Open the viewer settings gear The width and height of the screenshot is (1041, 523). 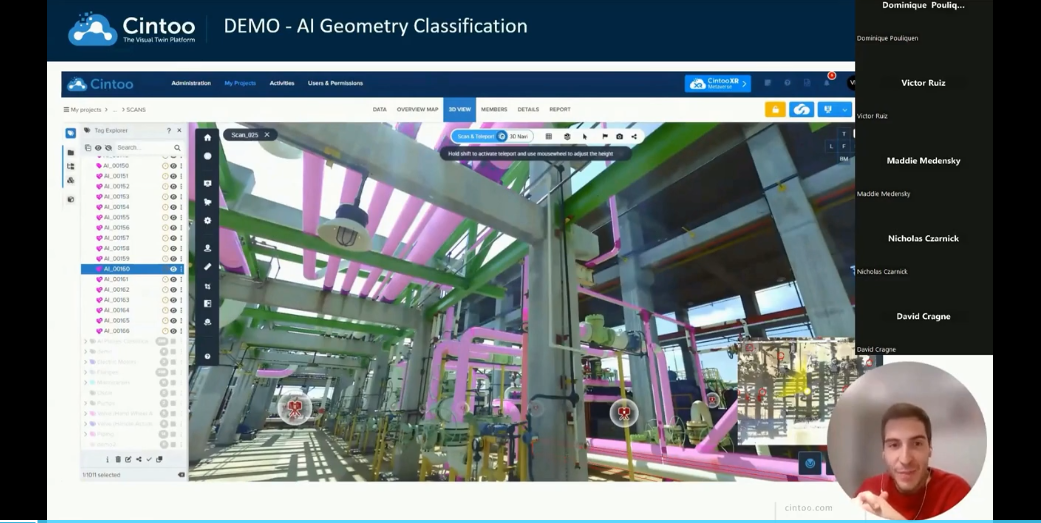point(207,220)
